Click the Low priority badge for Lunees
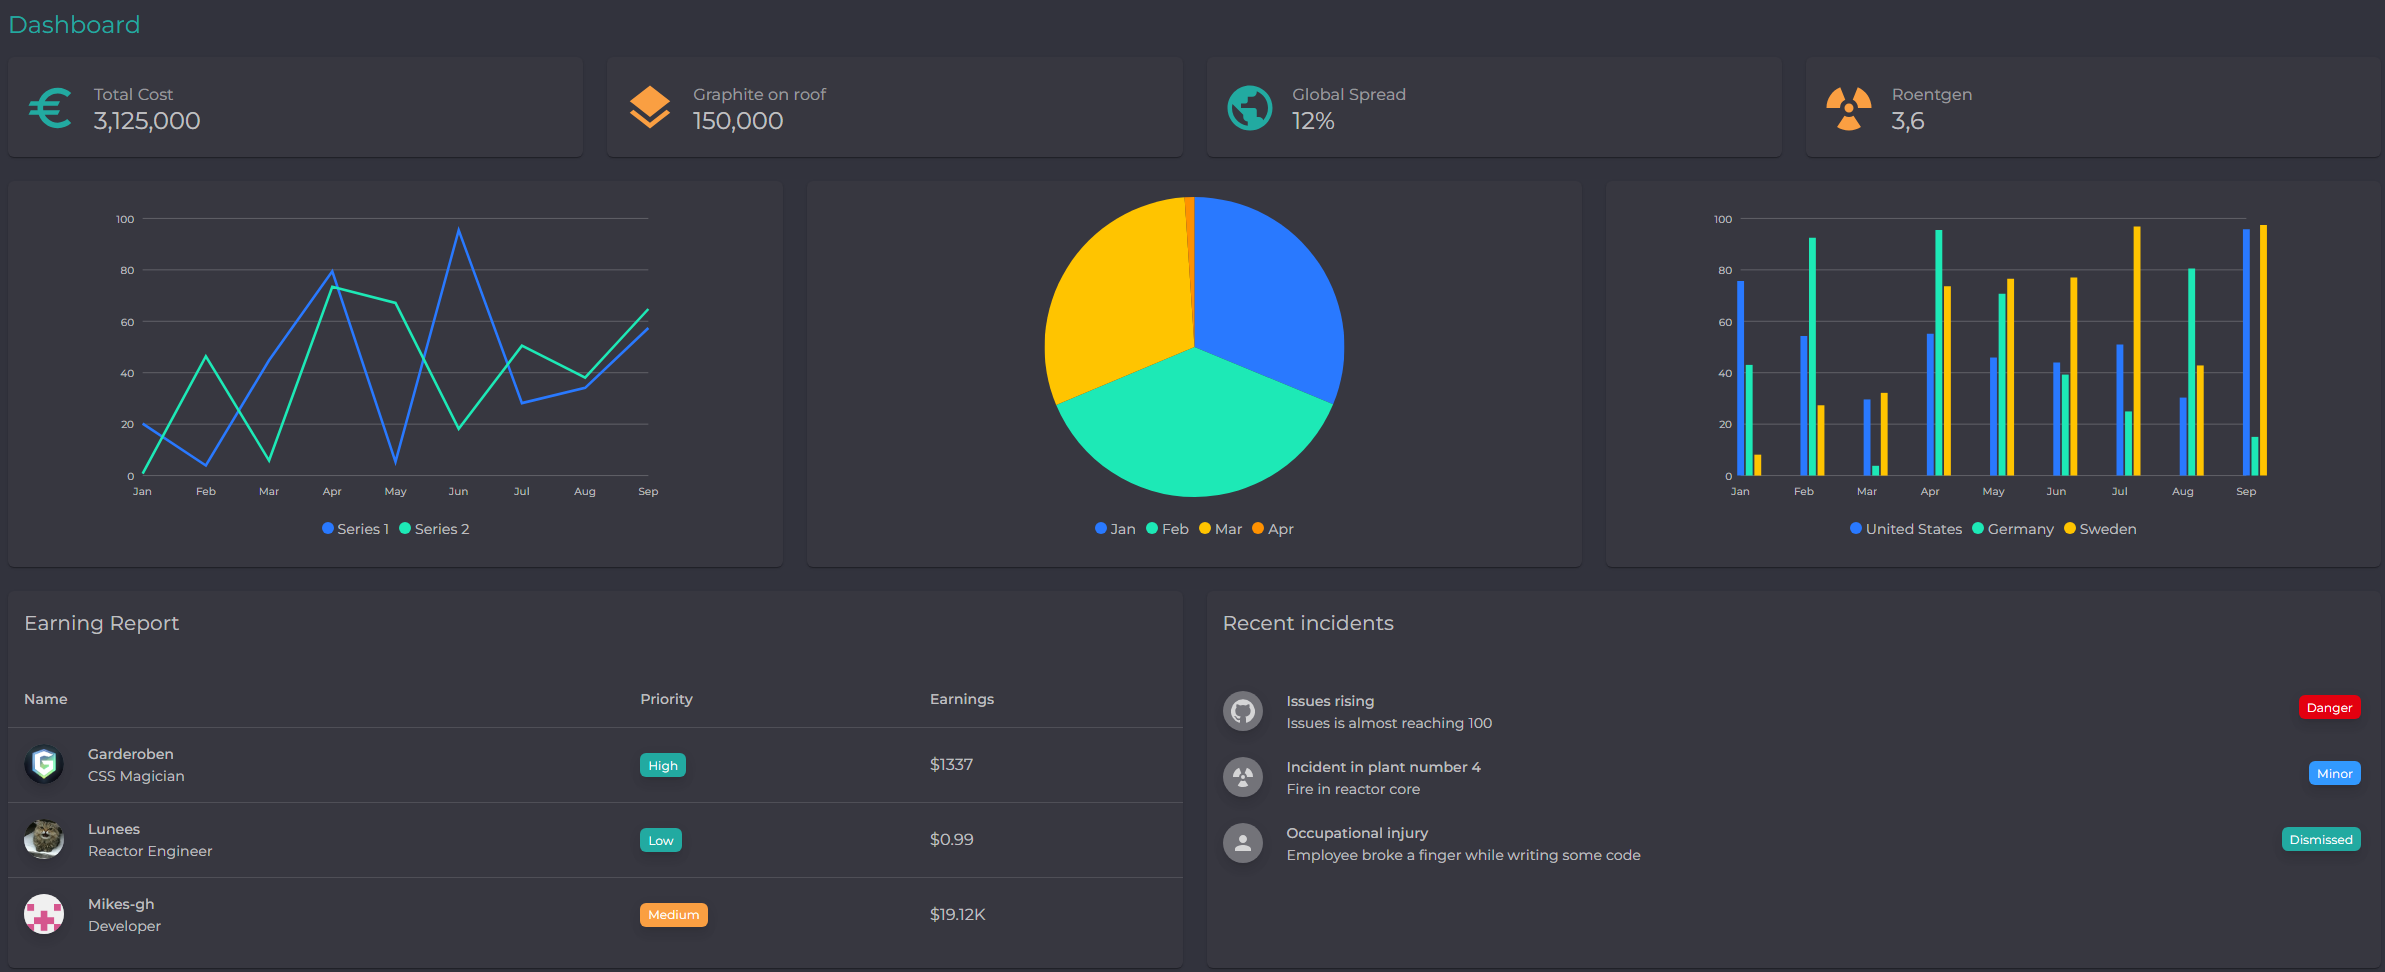 (661, 841)
